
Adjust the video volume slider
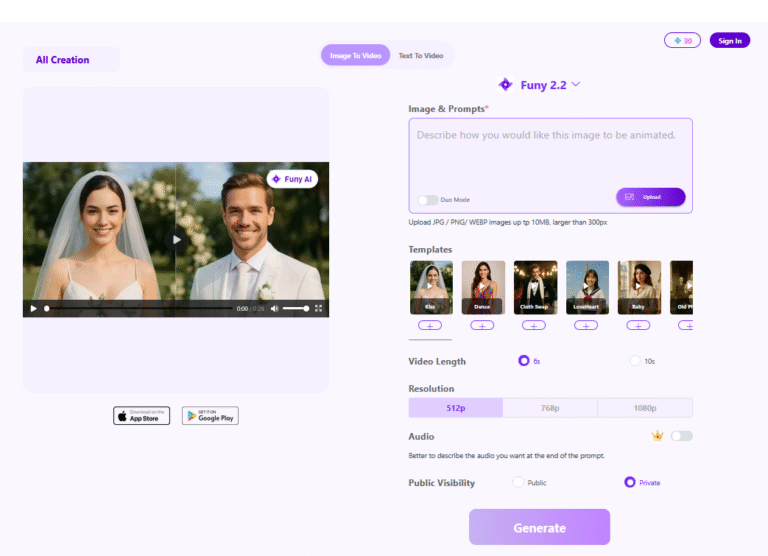(296, 309)
